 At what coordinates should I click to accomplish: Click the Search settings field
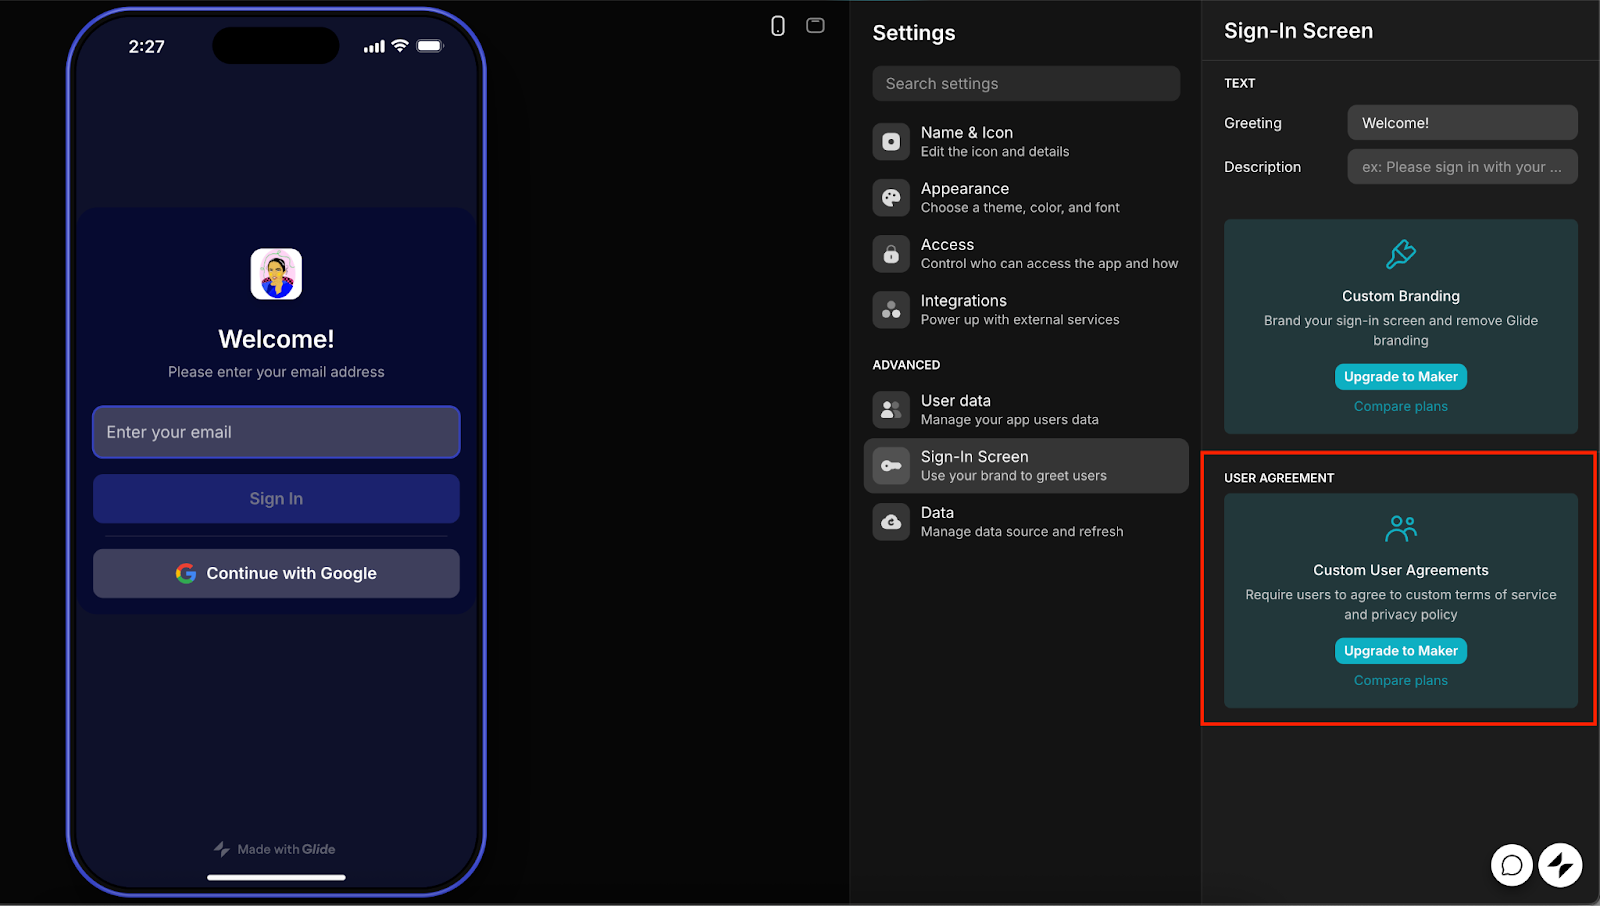[1026, 84]
